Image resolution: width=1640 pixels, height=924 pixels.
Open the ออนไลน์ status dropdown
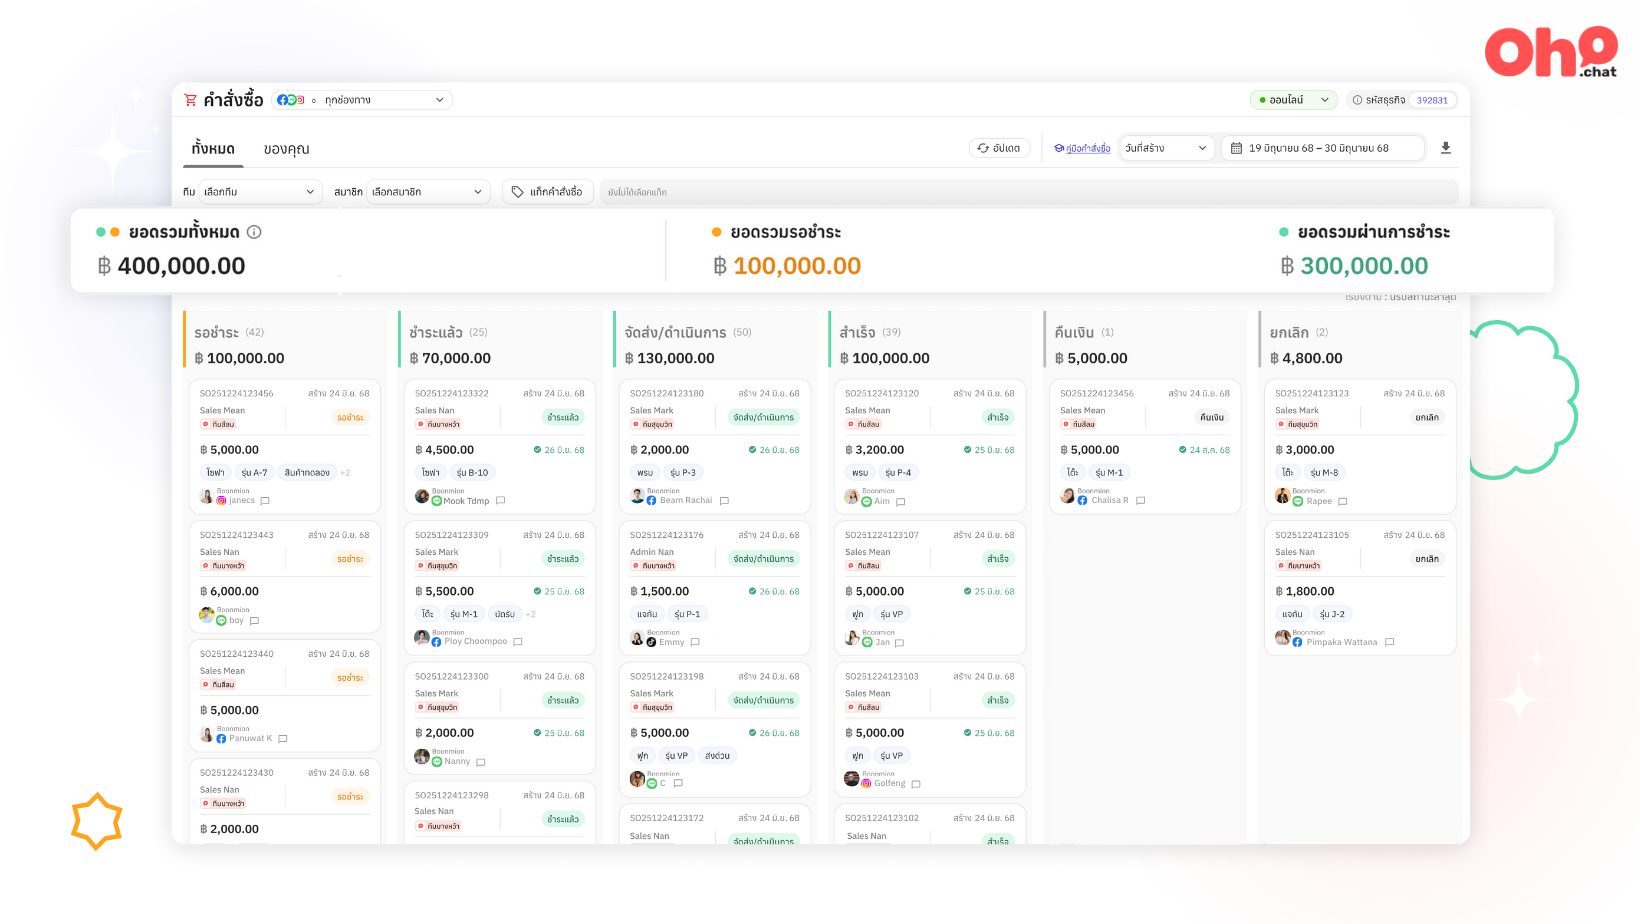tap(1294, 100)
